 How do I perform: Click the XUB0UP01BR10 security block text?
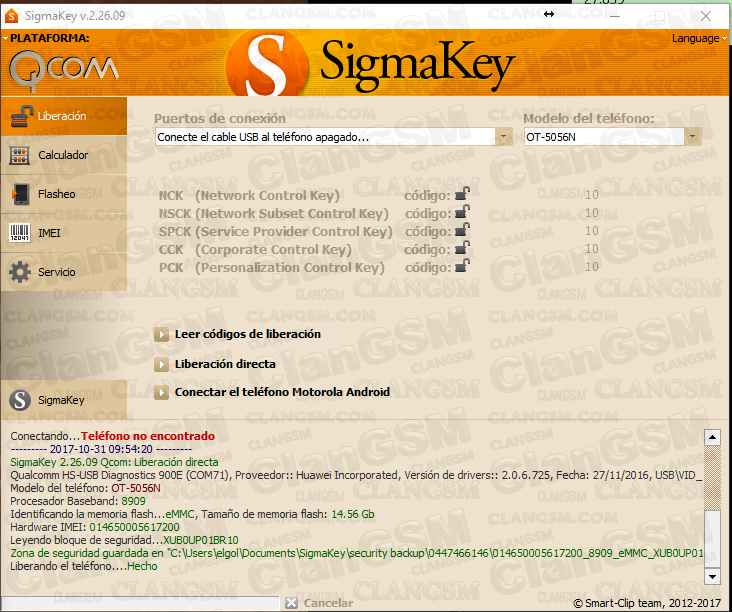(201, 540)
